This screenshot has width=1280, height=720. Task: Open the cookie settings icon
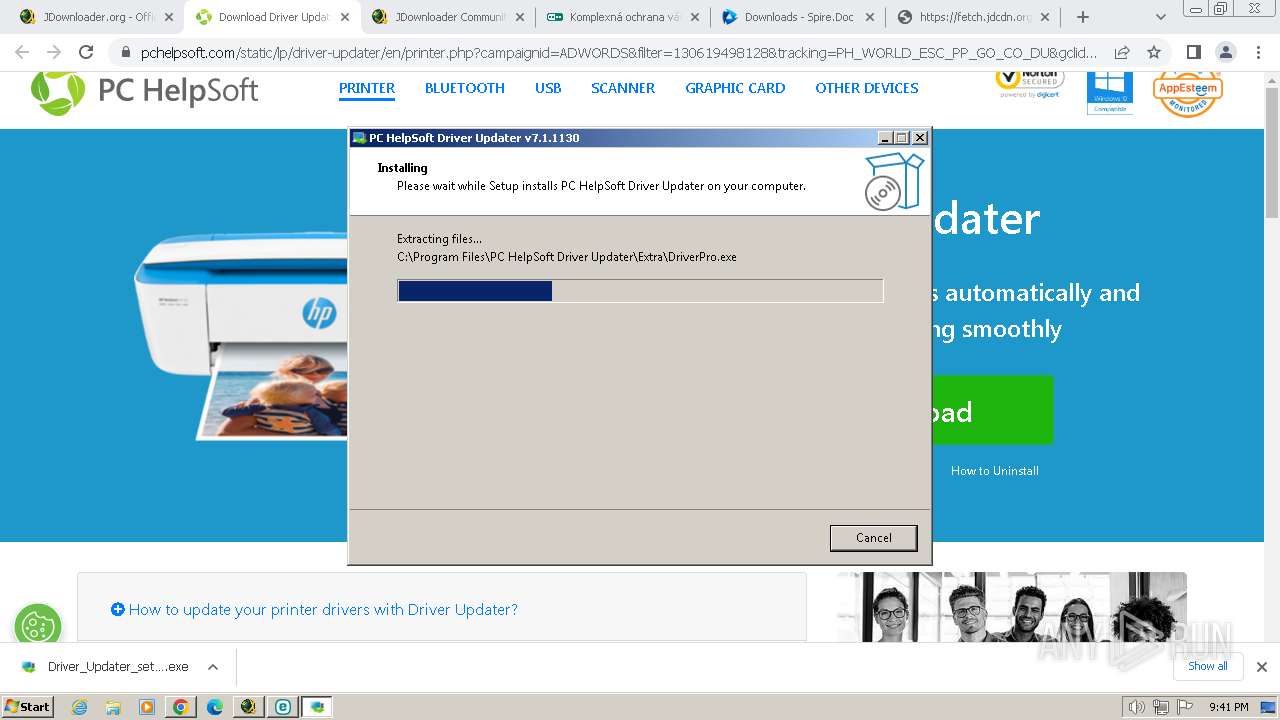pos(38,628)
